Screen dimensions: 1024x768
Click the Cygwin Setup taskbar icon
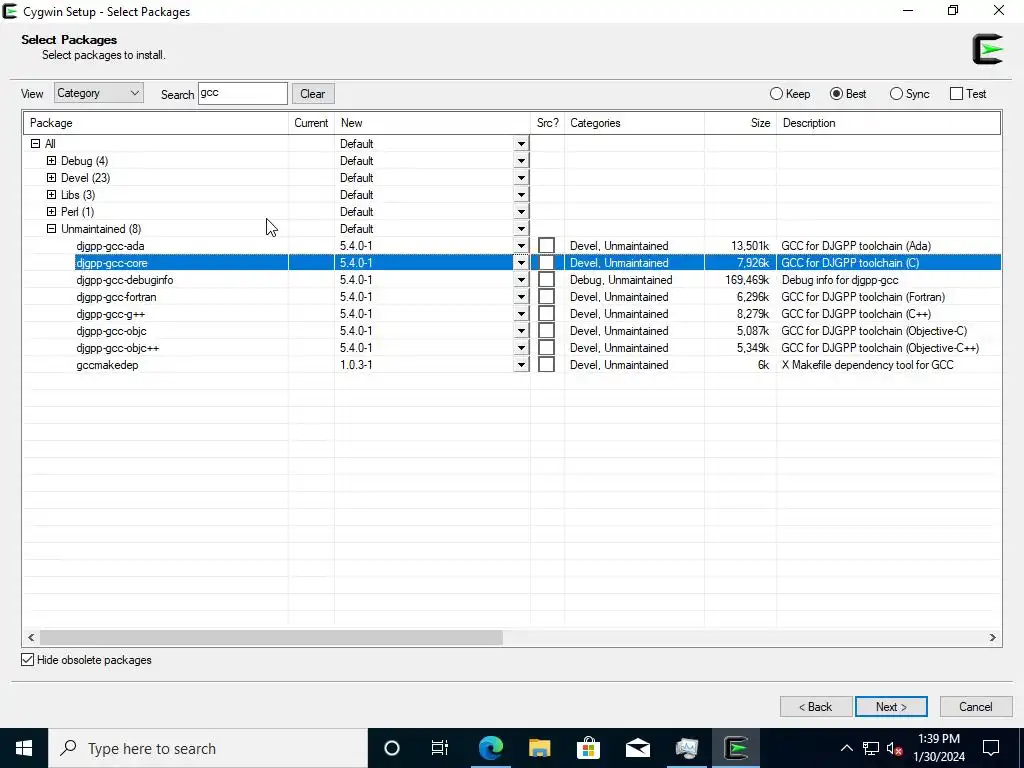pyautogui.click(x=736, y=748)
